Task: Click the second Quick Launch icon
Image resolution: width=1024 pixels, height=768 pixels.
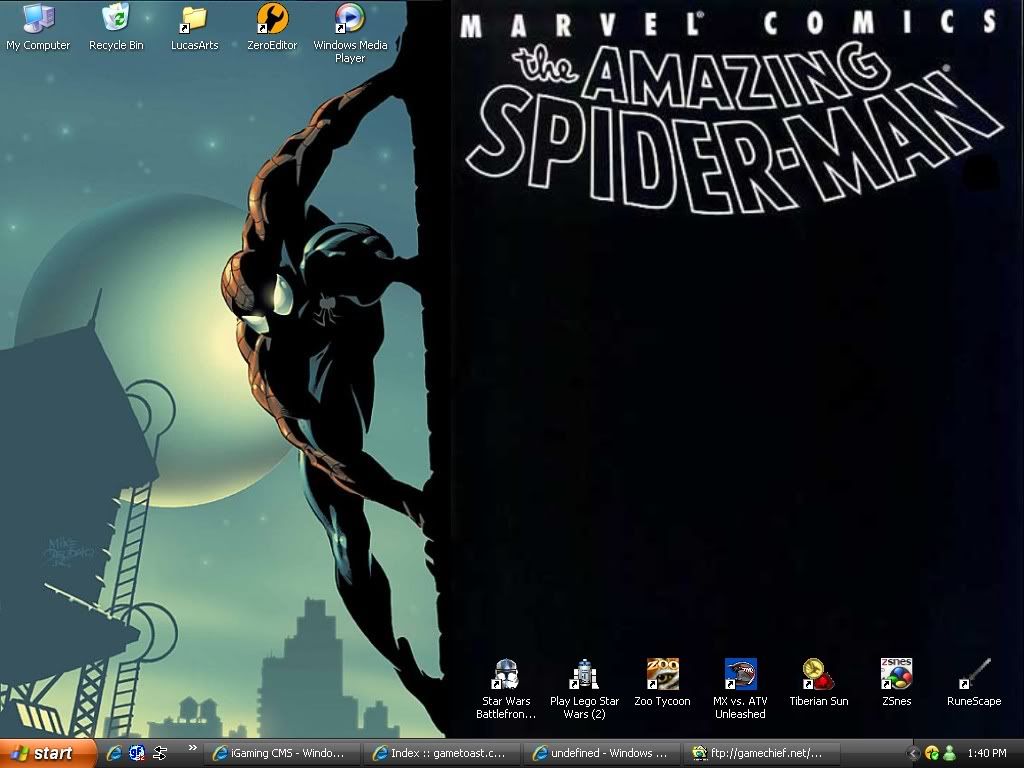Action: click(136, 754)
